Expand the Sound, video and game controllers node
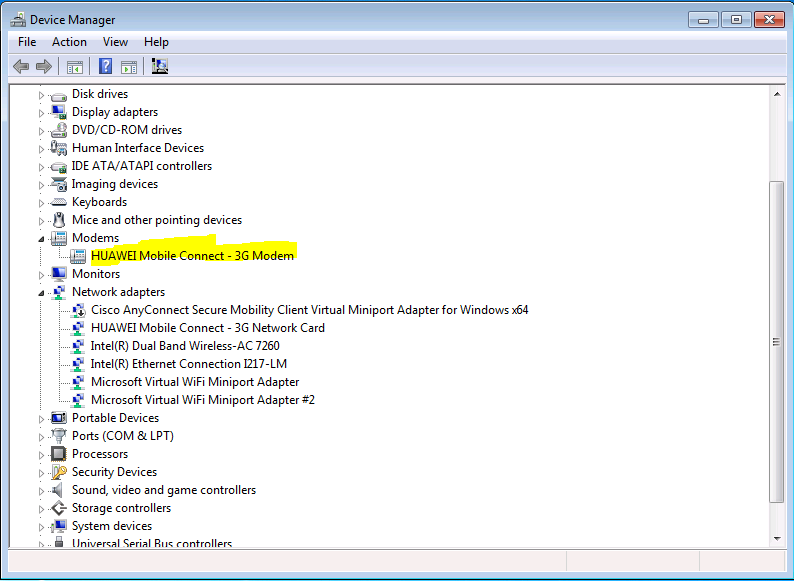Screen dimensions: 794x581 [x=42, y=491]
